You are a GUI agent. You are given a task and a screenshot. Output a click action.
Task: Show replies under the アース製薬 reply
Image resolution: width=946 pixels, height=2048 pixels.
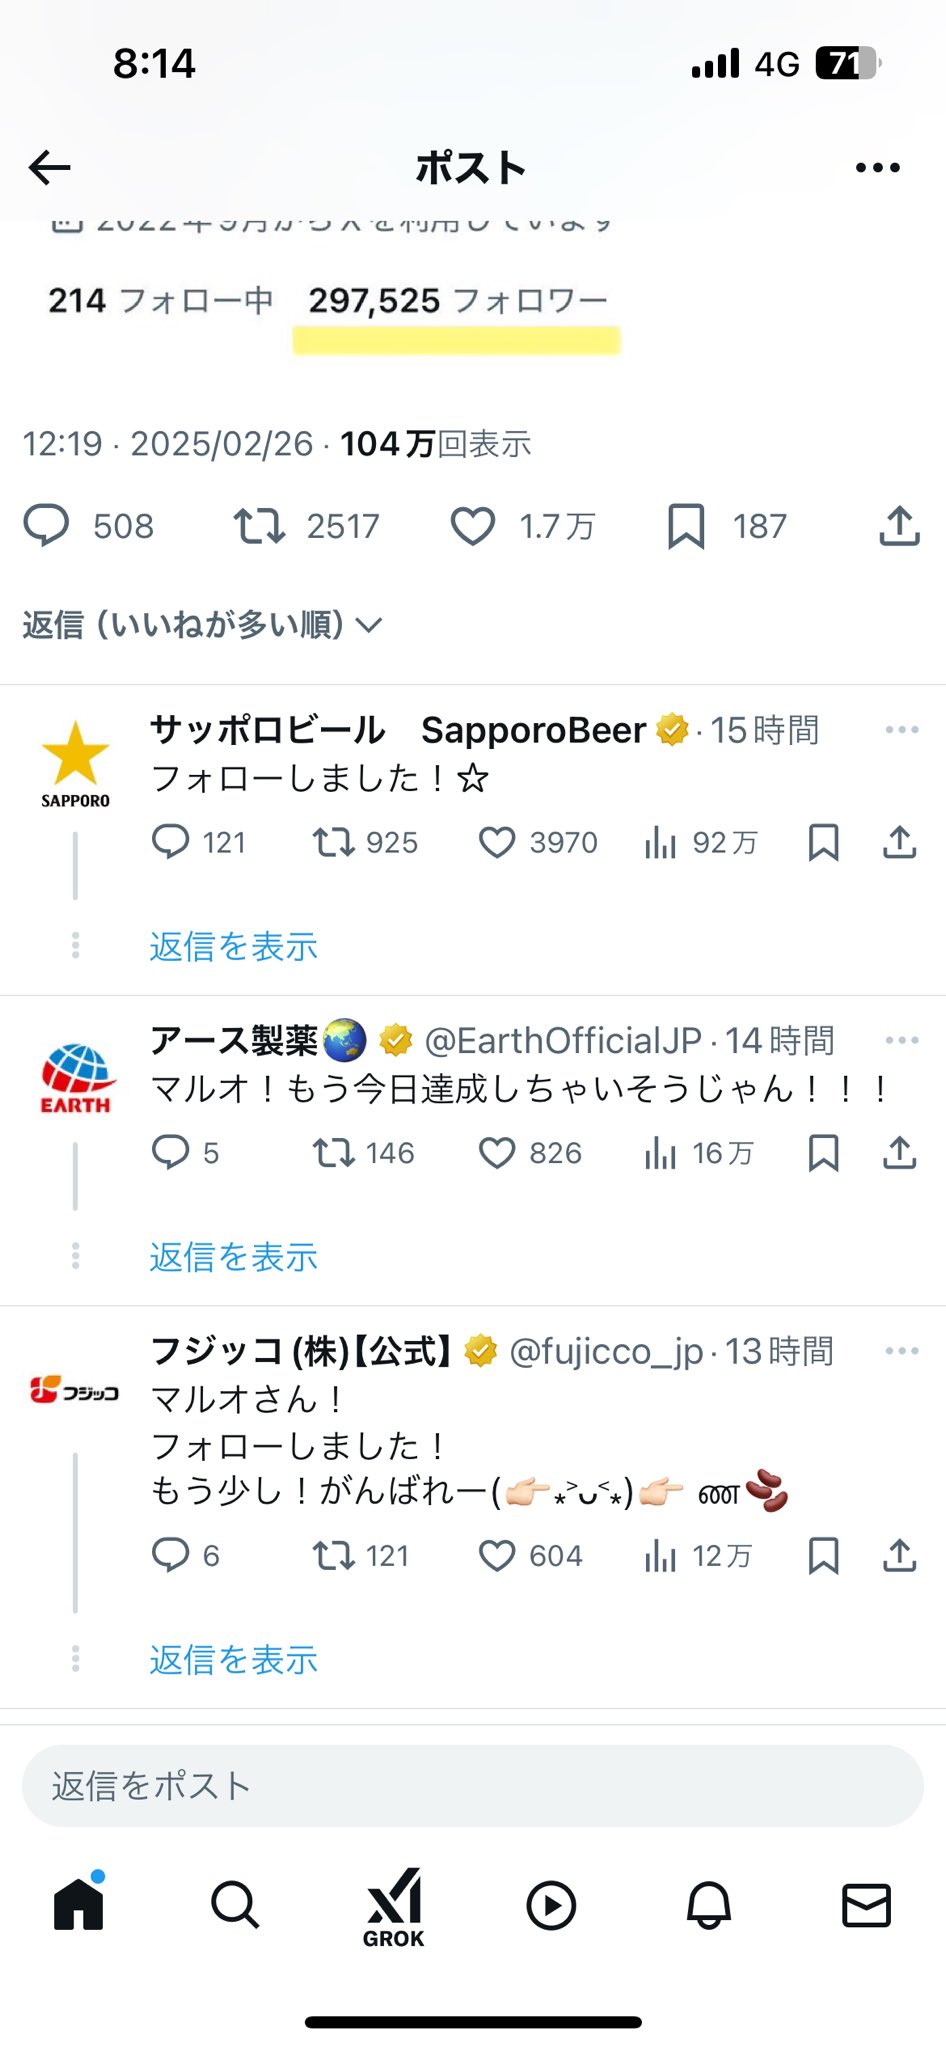pyautogui.click(x=233, y=1257)
